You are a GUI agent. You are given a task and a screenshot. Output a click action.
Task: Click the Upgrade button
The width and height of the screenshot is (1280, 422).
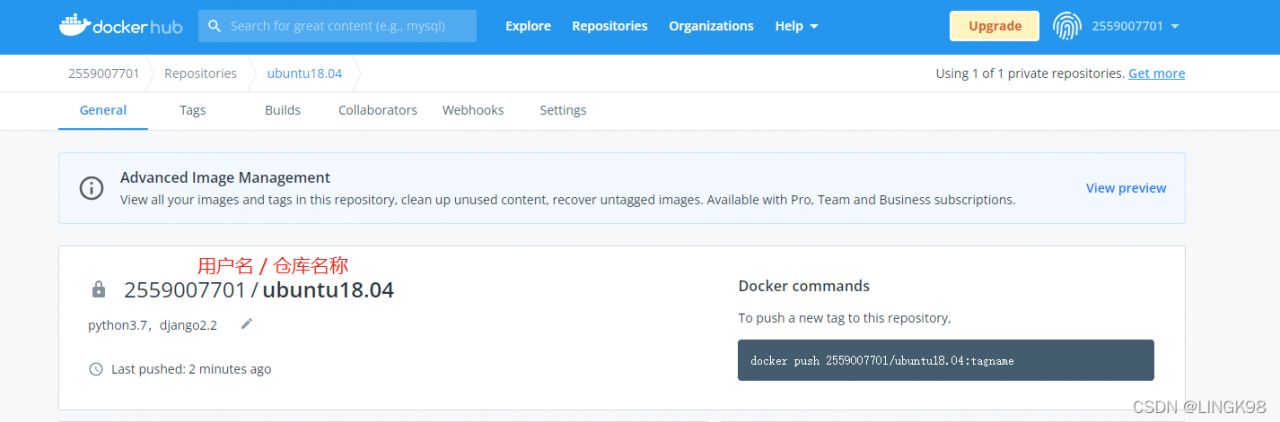point(995,26)
